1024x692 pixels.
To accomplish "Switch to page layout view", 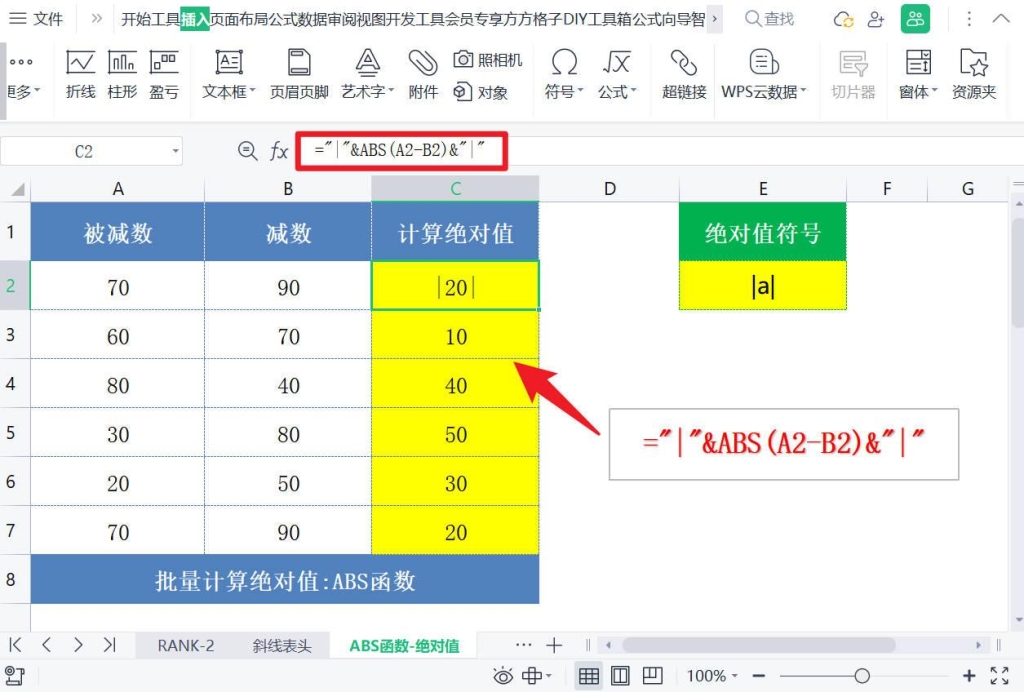I will (620, 676).
